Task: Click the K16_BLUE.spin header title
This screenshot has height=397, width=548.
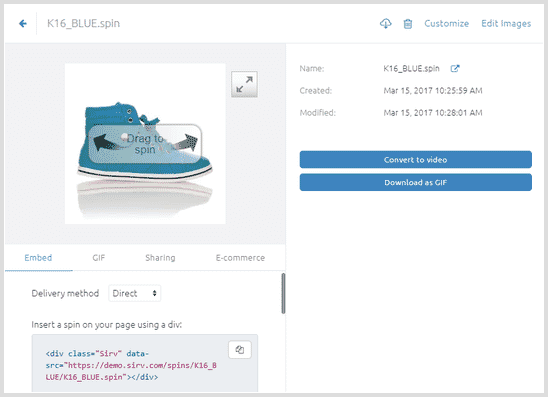Action: (x=84, y=23)
